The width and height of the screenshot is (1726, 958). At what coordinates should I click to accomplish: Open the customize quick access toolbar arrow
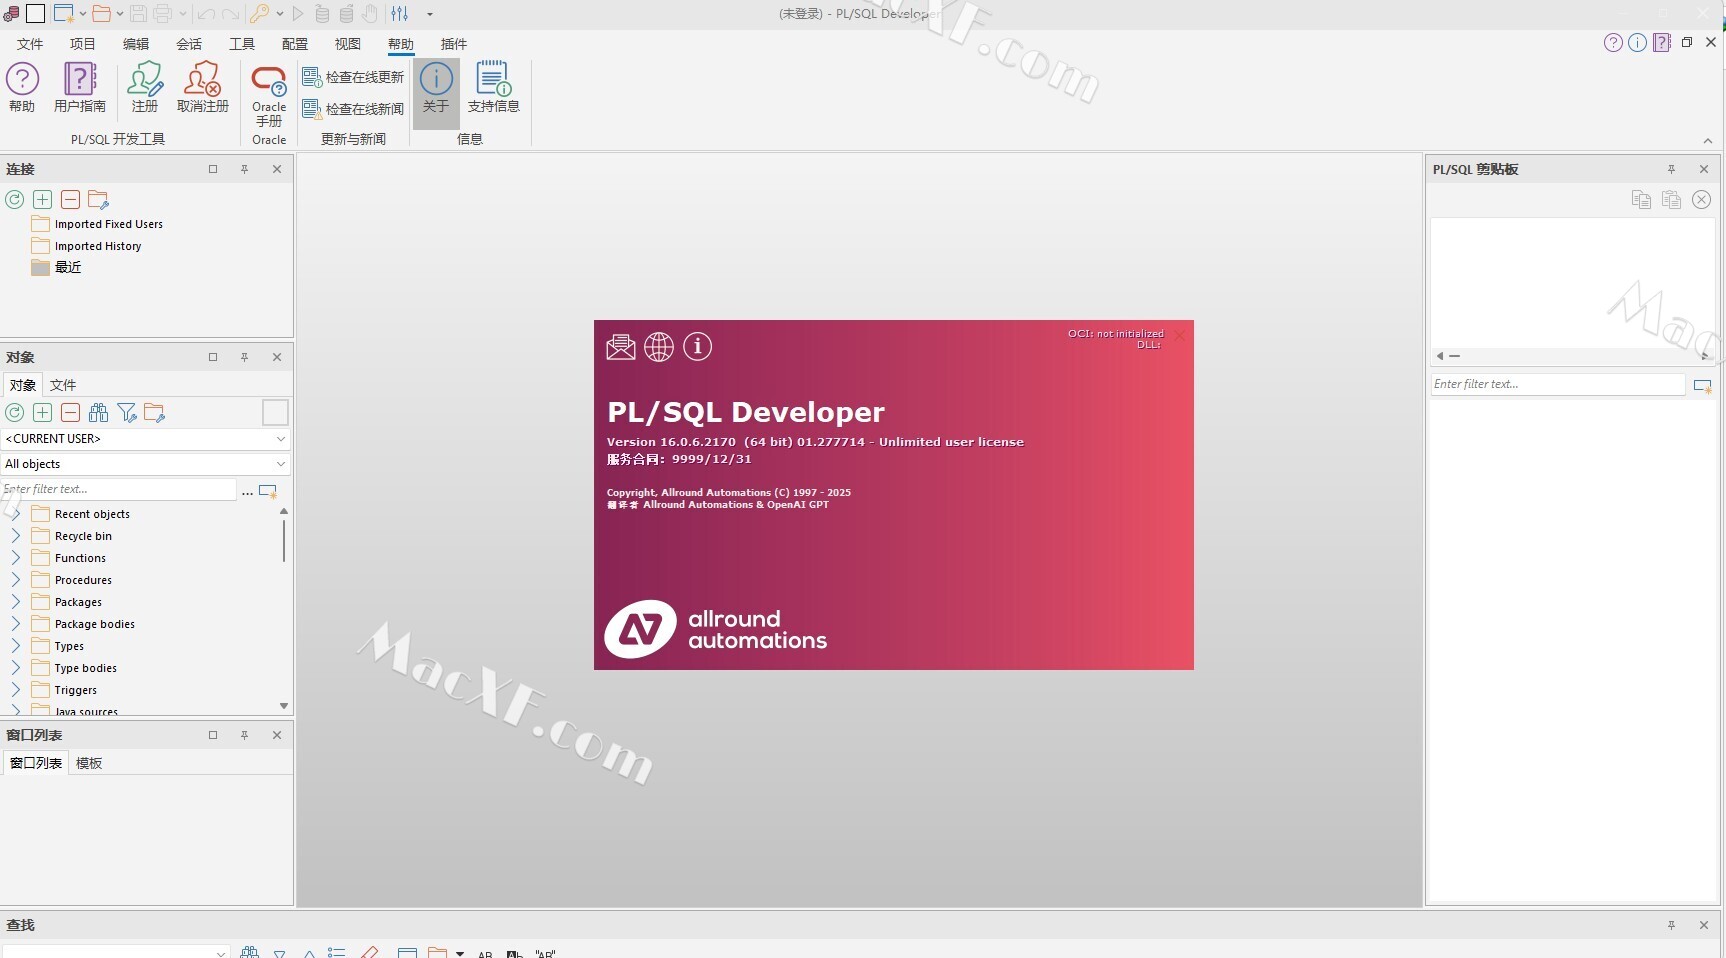click(430, 14)
